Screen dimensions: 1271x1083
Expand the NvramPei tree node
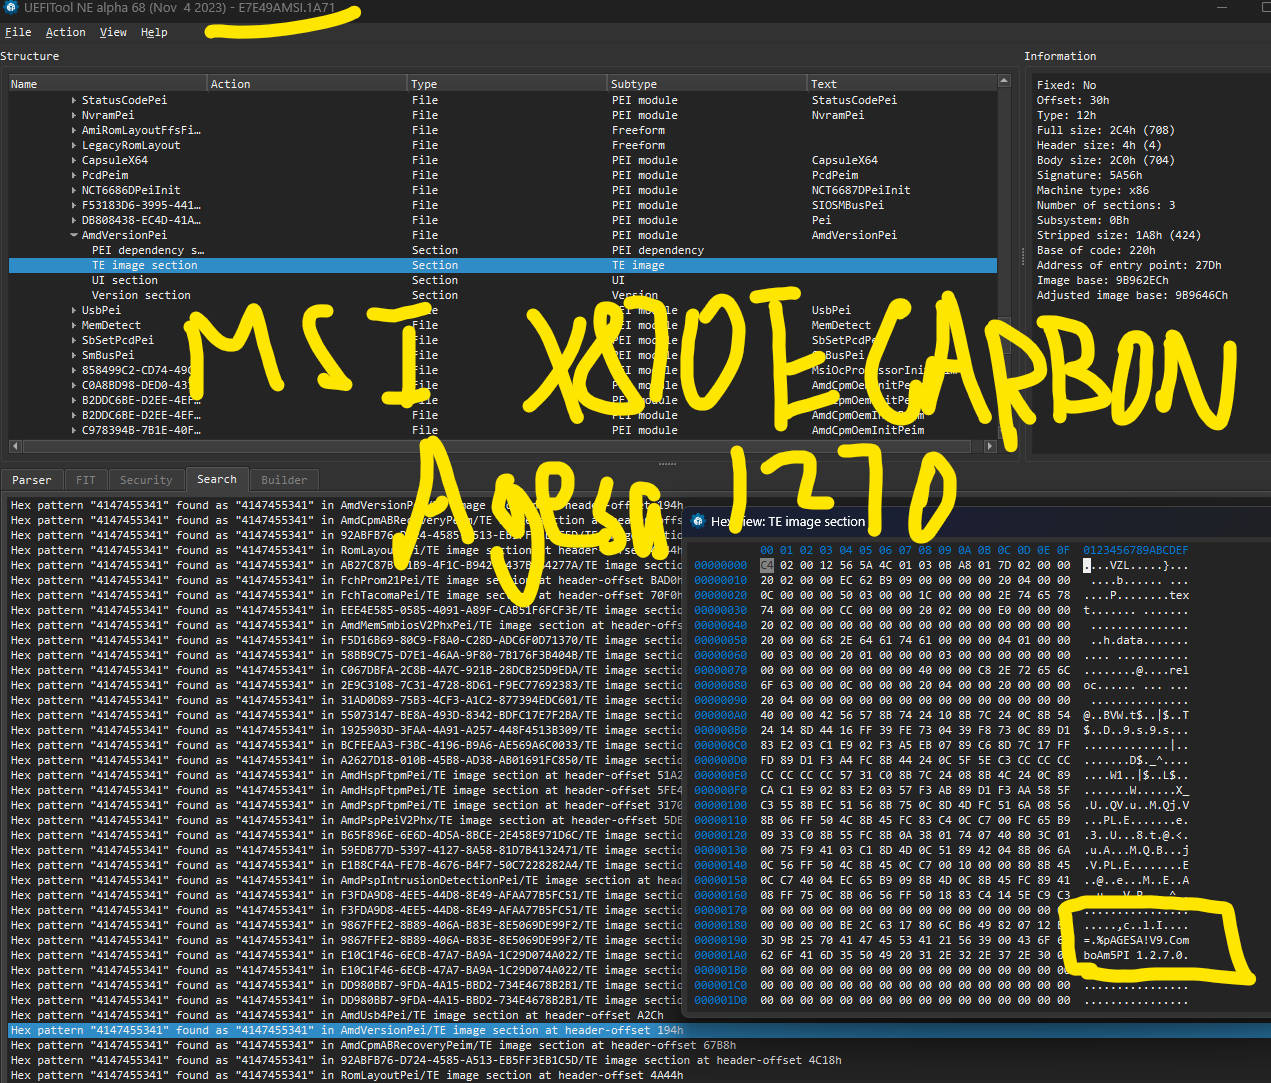coord(74,115)
